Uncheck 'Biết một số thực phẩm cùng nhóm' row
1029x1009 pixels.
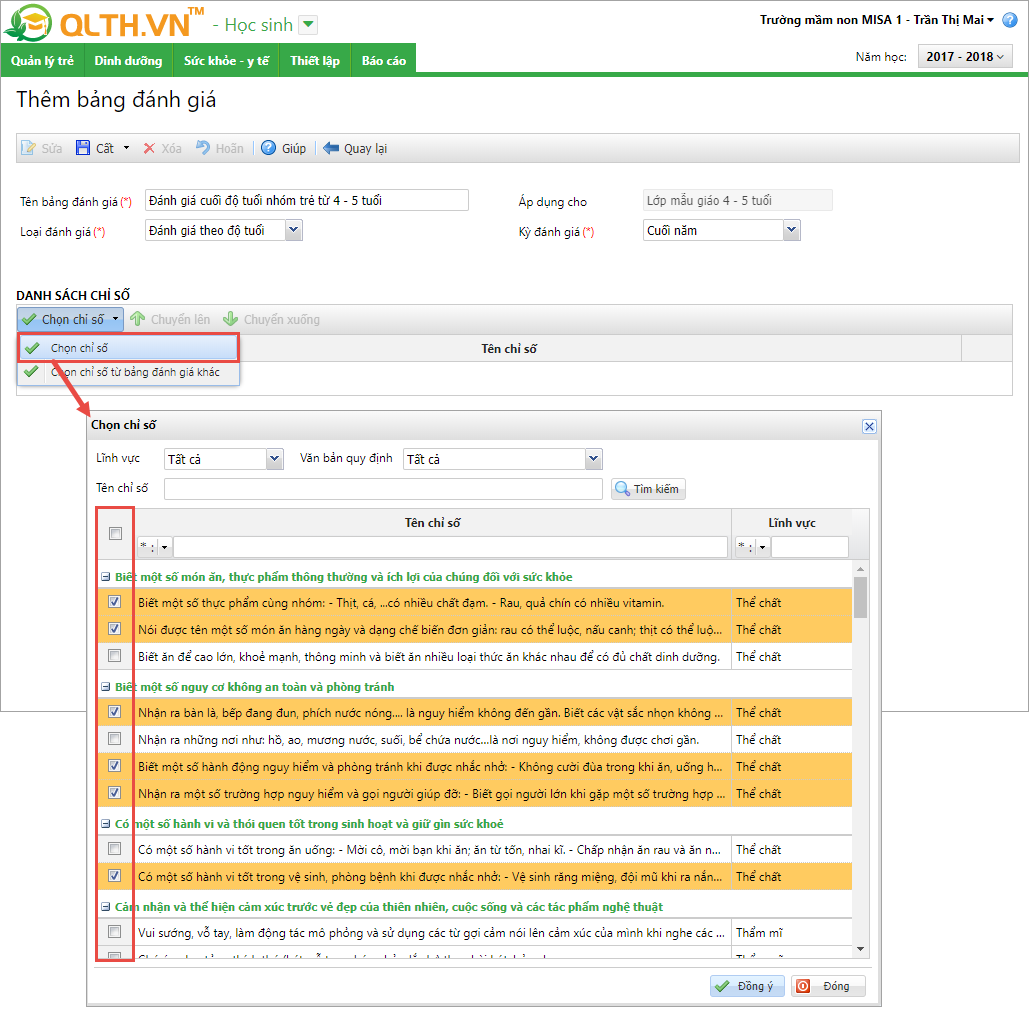point(115,602)
